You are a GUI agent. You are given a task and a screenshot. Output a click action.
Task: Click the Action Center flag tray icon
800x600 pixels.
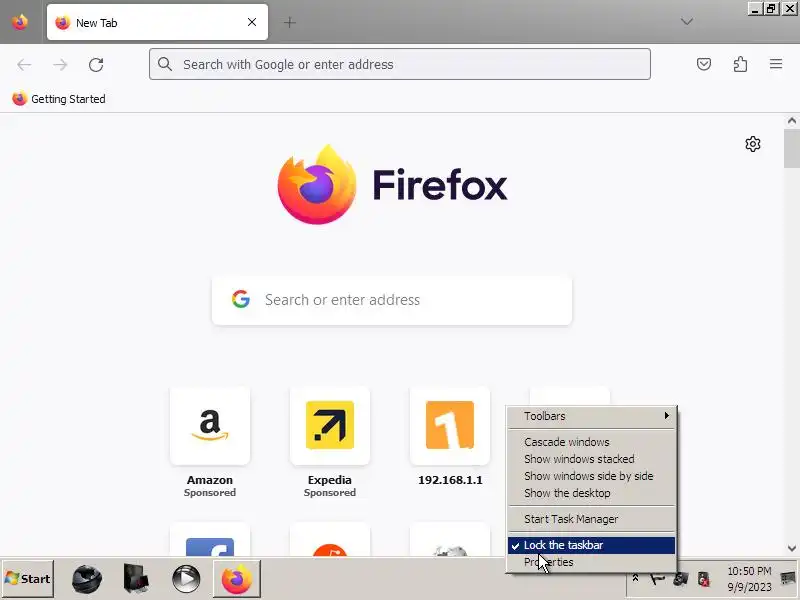click(x=657, y=579)
